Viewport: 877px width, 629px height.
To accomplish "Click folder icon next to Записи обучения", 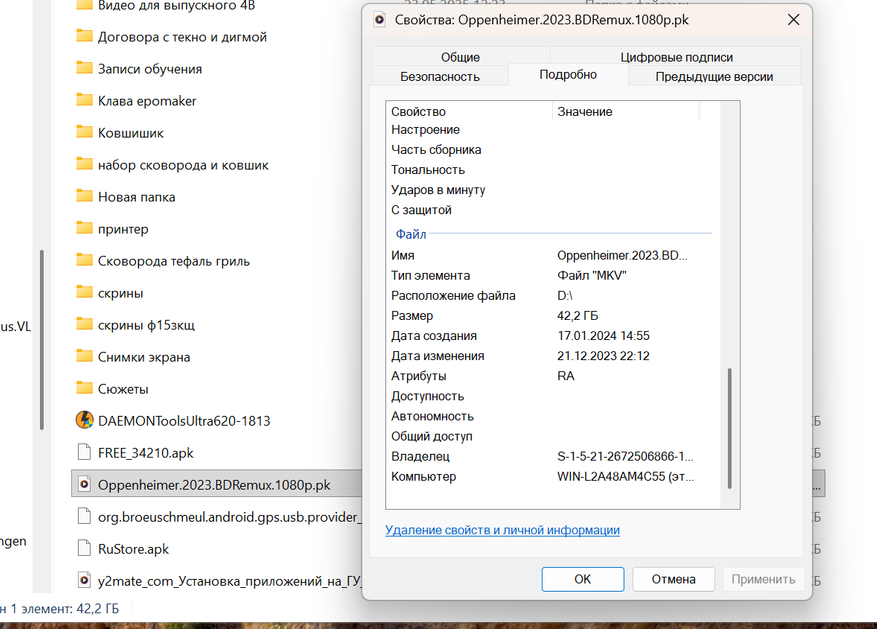I will [x=84, y=68].
